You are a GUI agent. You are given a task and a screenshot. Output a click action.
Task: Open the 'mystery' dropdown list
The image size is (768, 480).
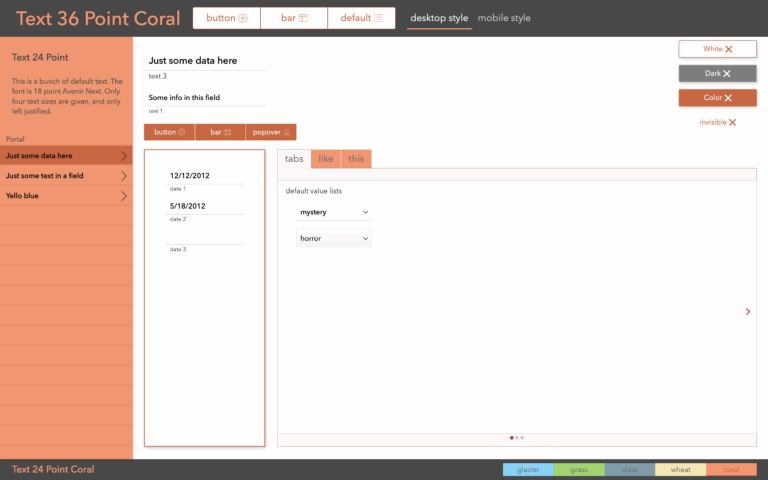[334, 212]
